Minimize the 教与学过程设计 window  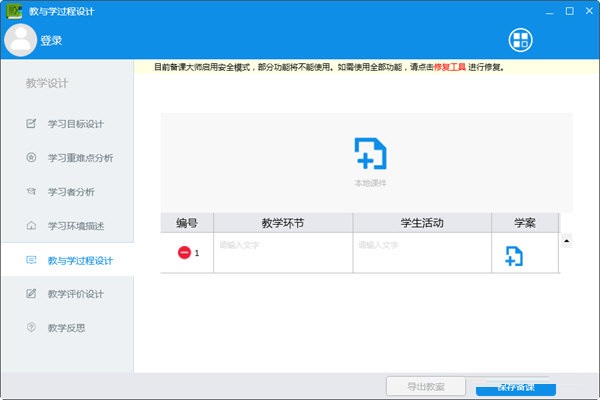(x=549, y=11)
